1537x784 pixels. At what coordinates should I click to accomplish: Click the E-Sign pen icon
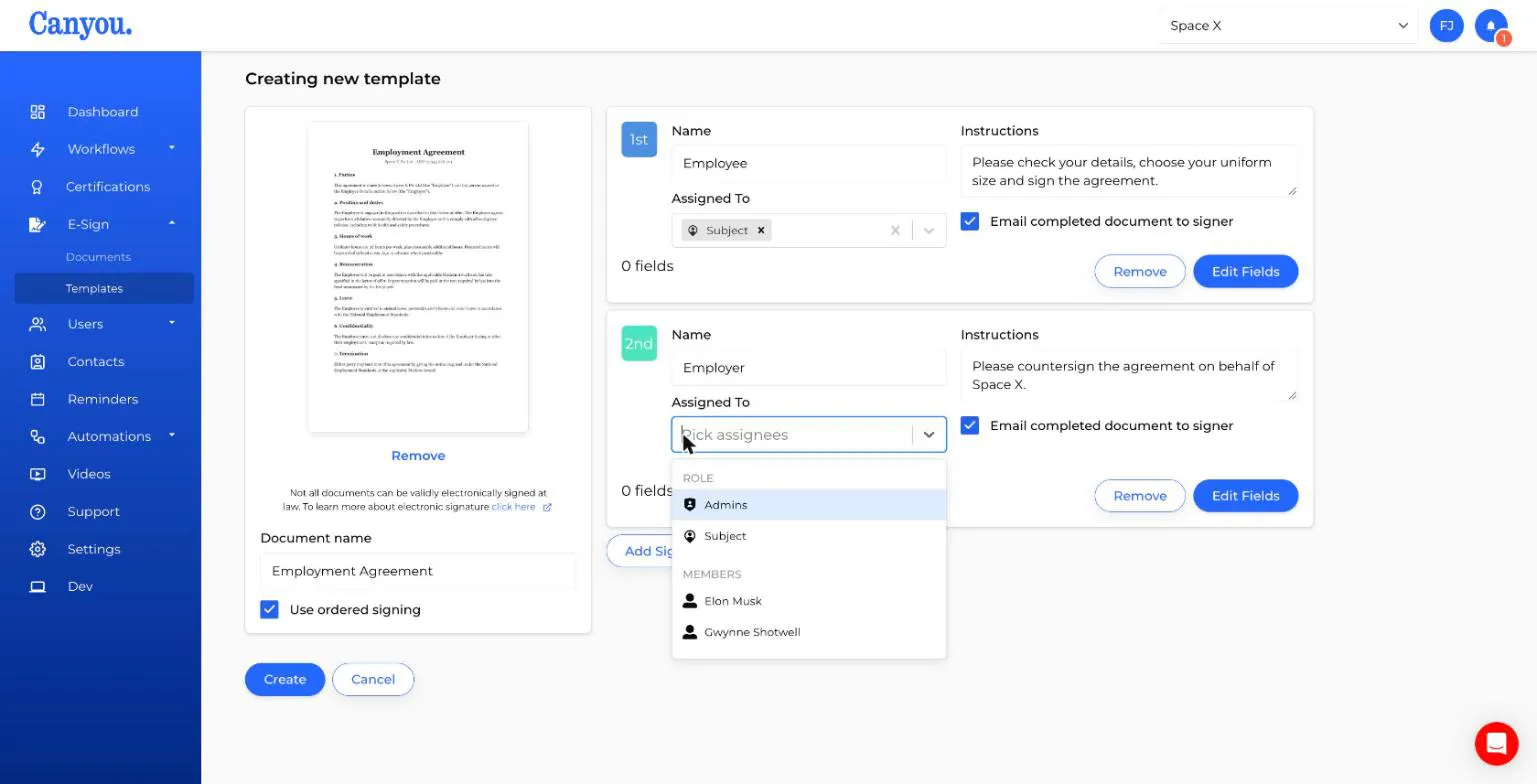click(37, 224)
